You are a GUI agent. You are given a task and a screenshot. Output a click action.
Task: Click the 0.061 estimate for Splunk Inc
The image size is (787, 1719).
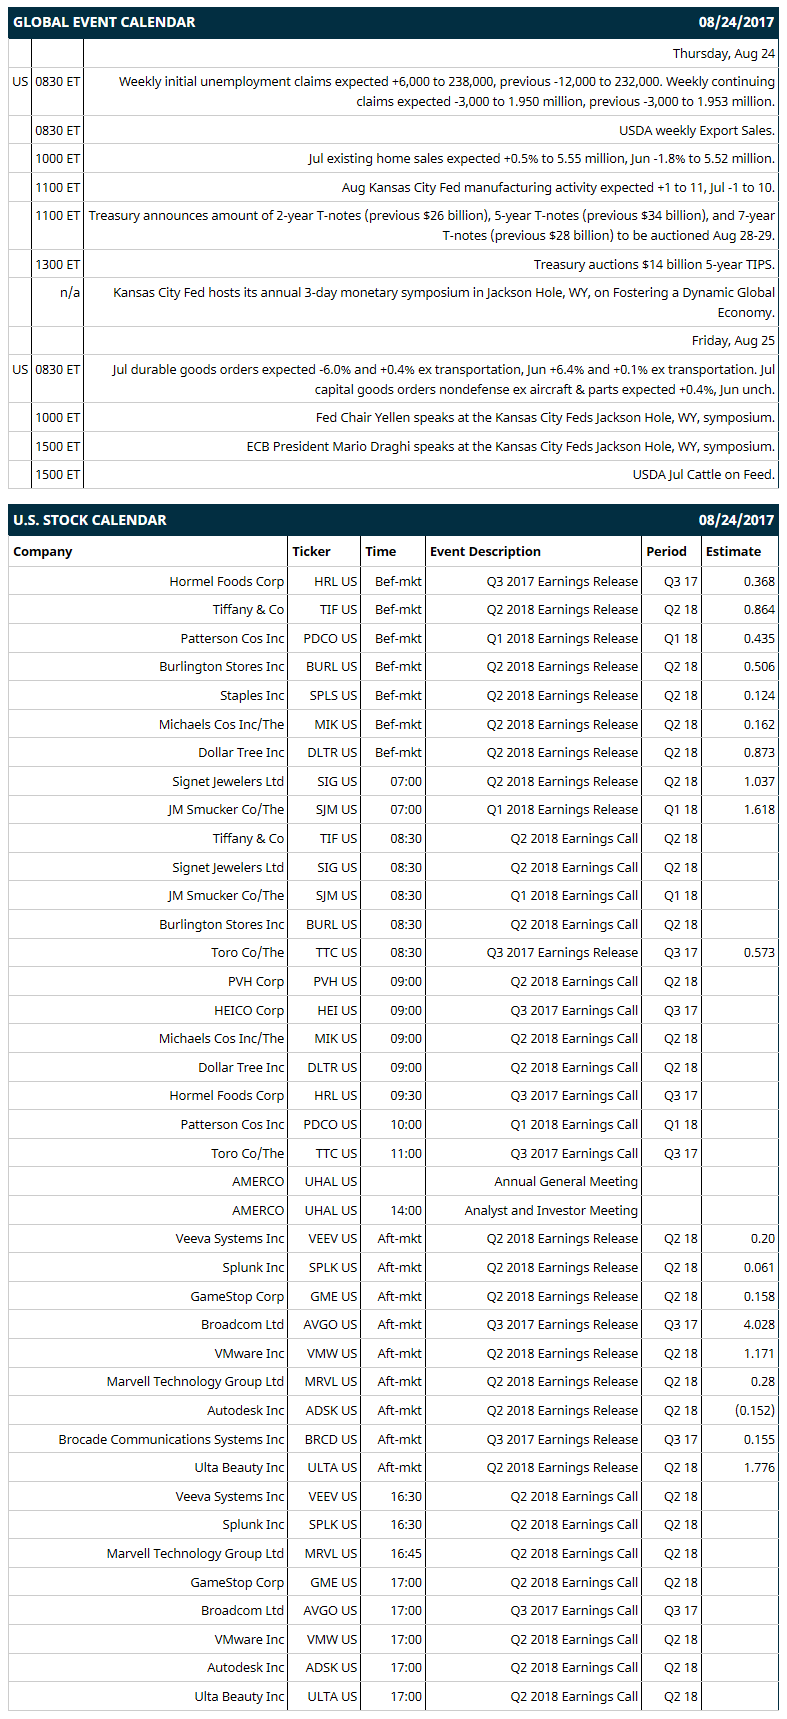[759, 1267]
